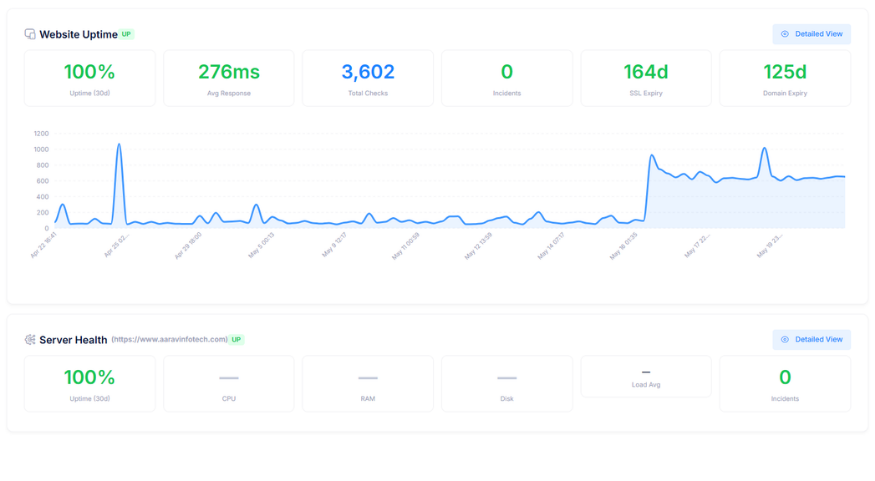Select the Load Avg card
The width and height of the screenshot is (875, 481).
click(646, 377)
